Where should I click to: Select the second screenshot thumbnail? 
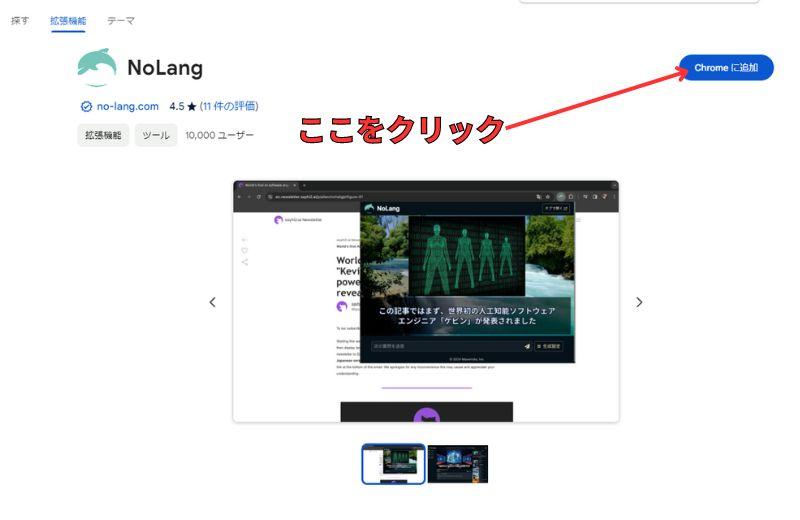[x=458, y=464]
